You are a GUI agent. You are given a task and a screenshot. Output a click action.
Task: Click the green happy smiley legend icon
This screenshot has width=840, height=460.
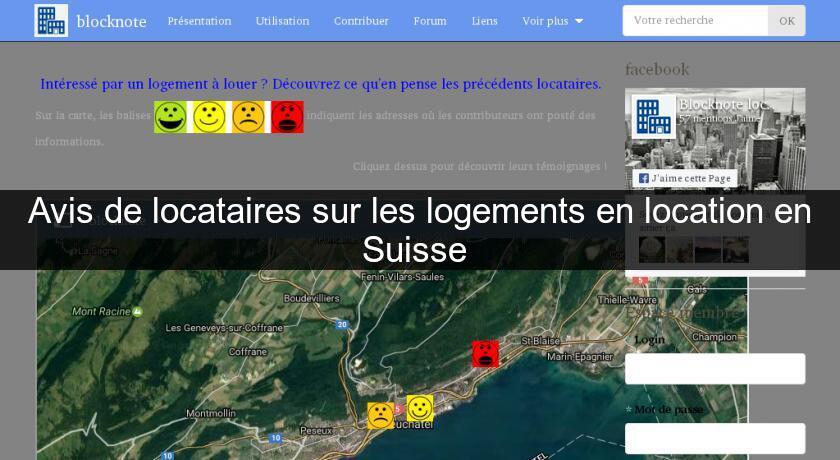170,117
